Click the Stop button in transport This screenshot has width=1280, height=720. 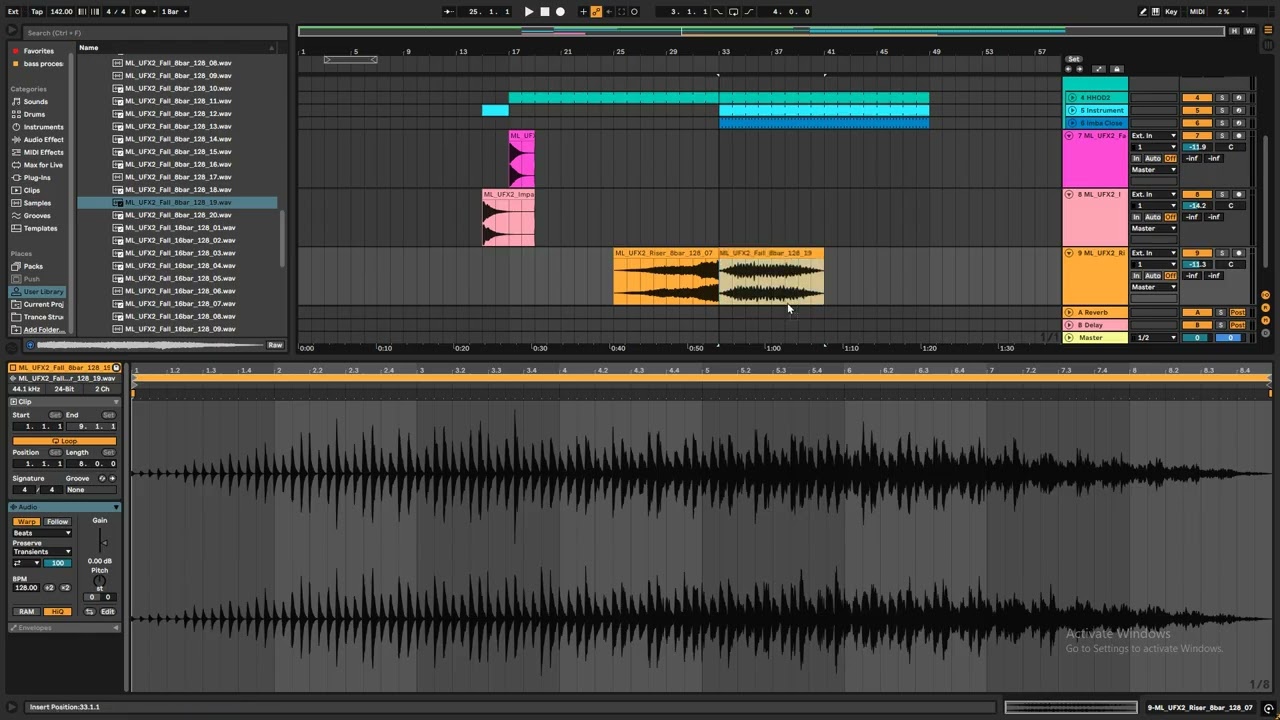point(544,12)
